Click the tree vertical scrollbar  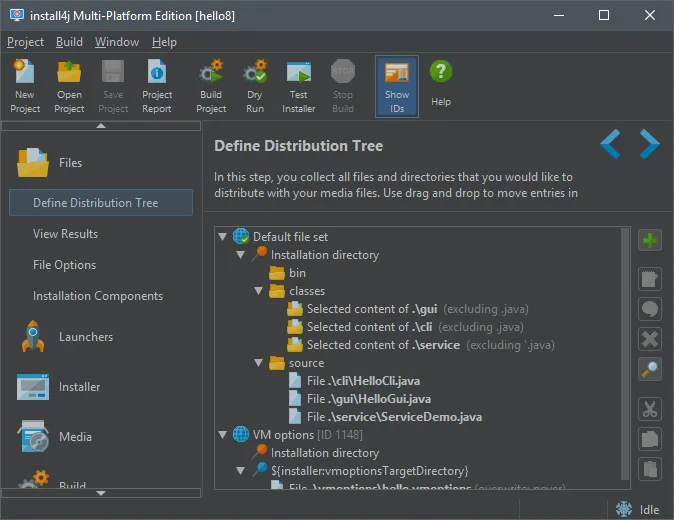click(625, 354)
